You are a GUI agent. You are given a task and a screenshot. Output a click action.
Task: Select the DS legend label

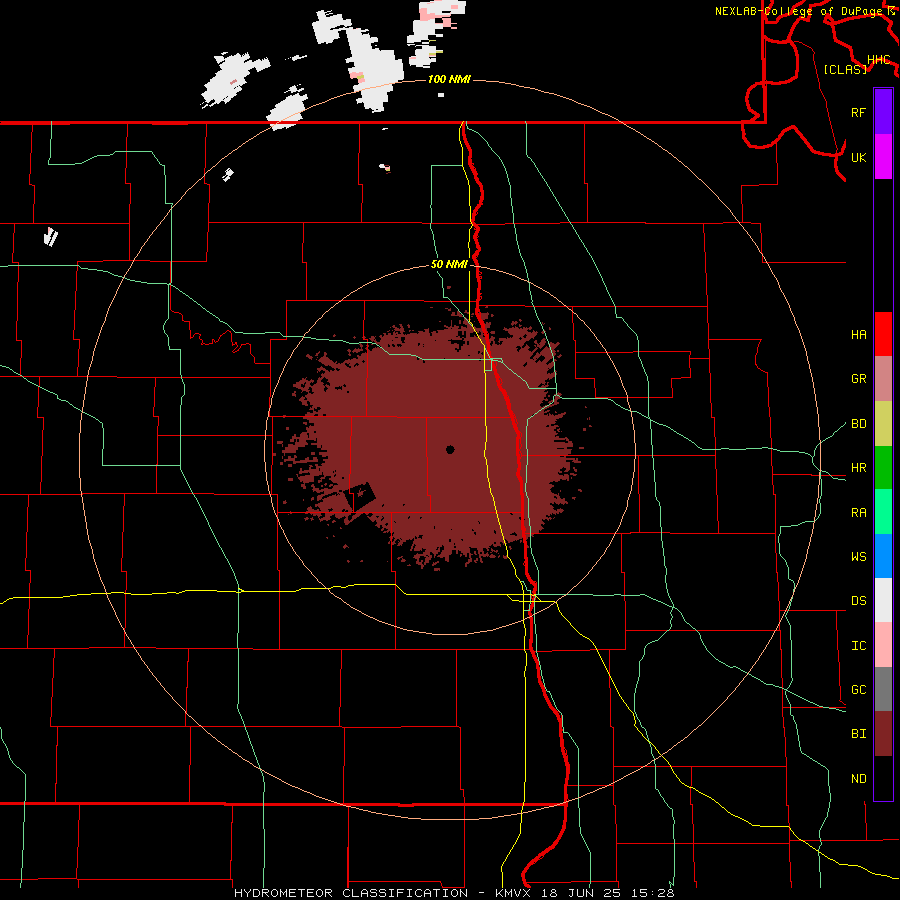pyautogui.click(x=858, y=601)
